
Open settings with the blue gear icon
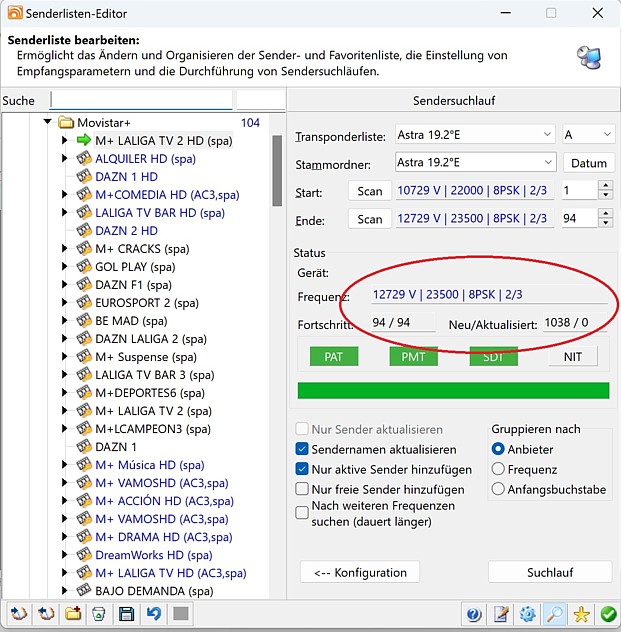[528, 614]
